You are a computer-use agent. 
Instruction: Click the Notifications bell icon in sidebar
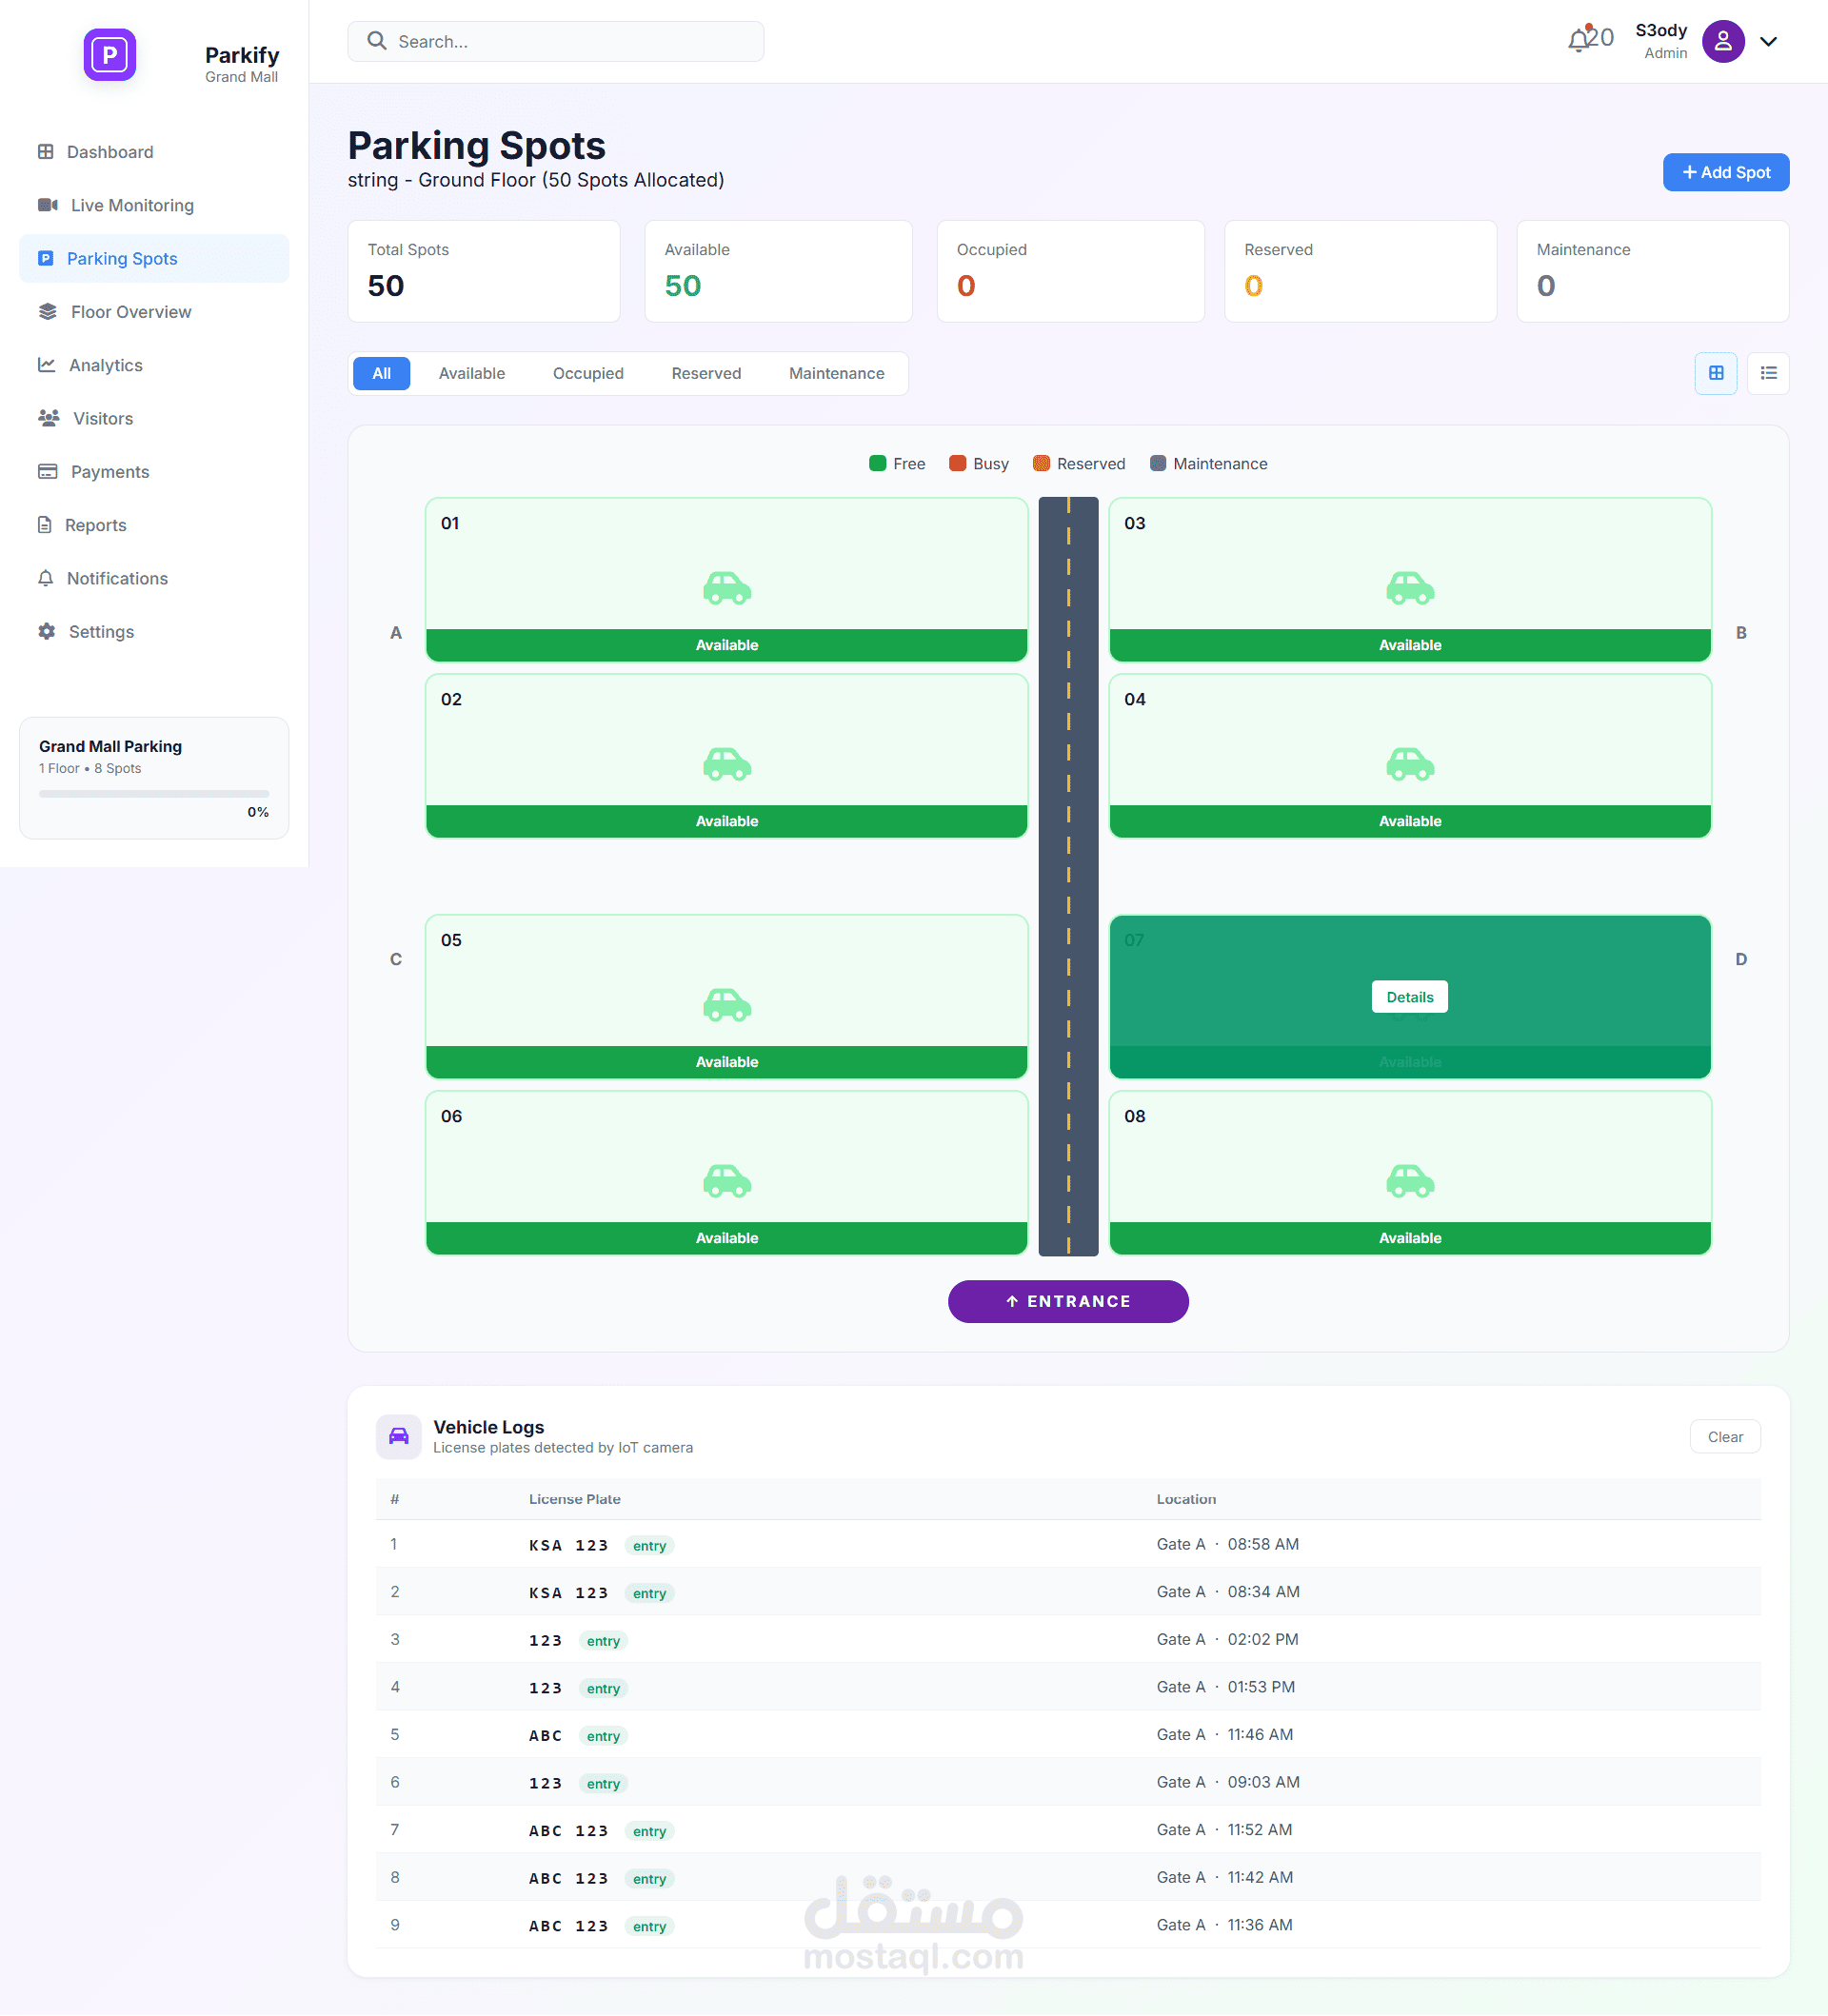pyautogui.click(x=45, y=578)
